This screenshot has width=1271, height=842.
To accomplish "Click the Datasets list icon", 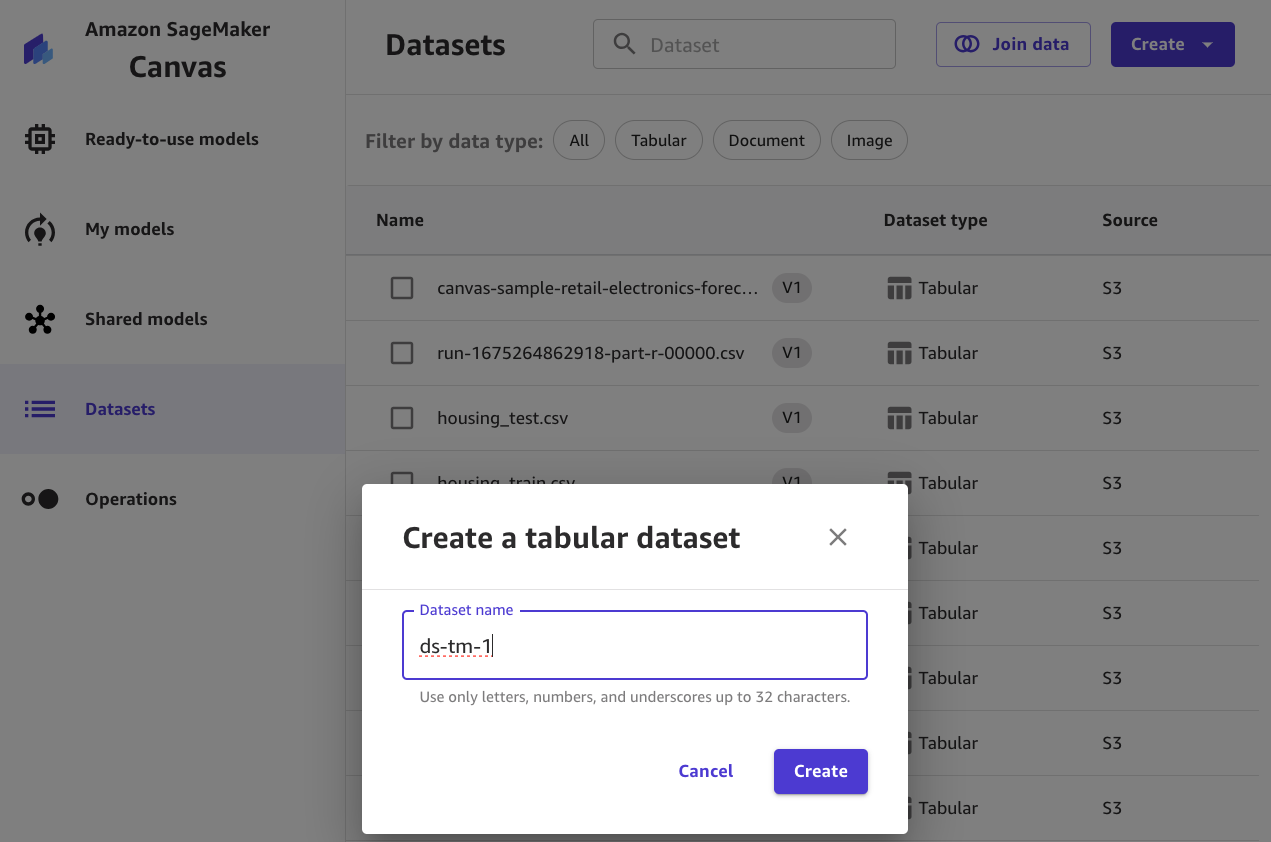I will [40, 409].
